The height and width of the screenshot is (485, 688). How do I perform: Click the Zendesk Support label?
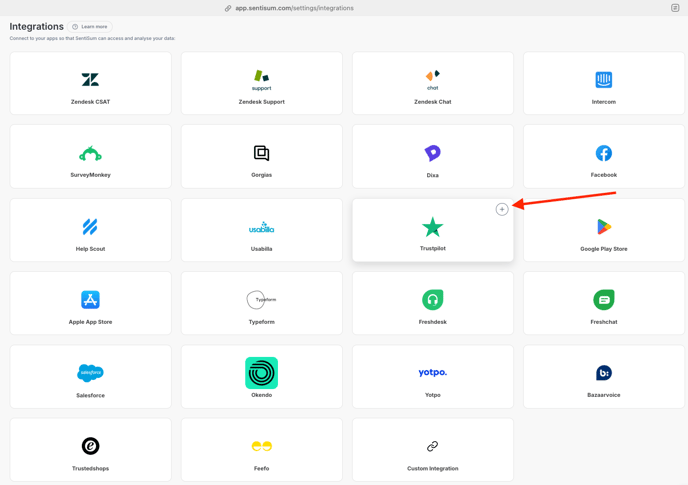click(262, 102)
